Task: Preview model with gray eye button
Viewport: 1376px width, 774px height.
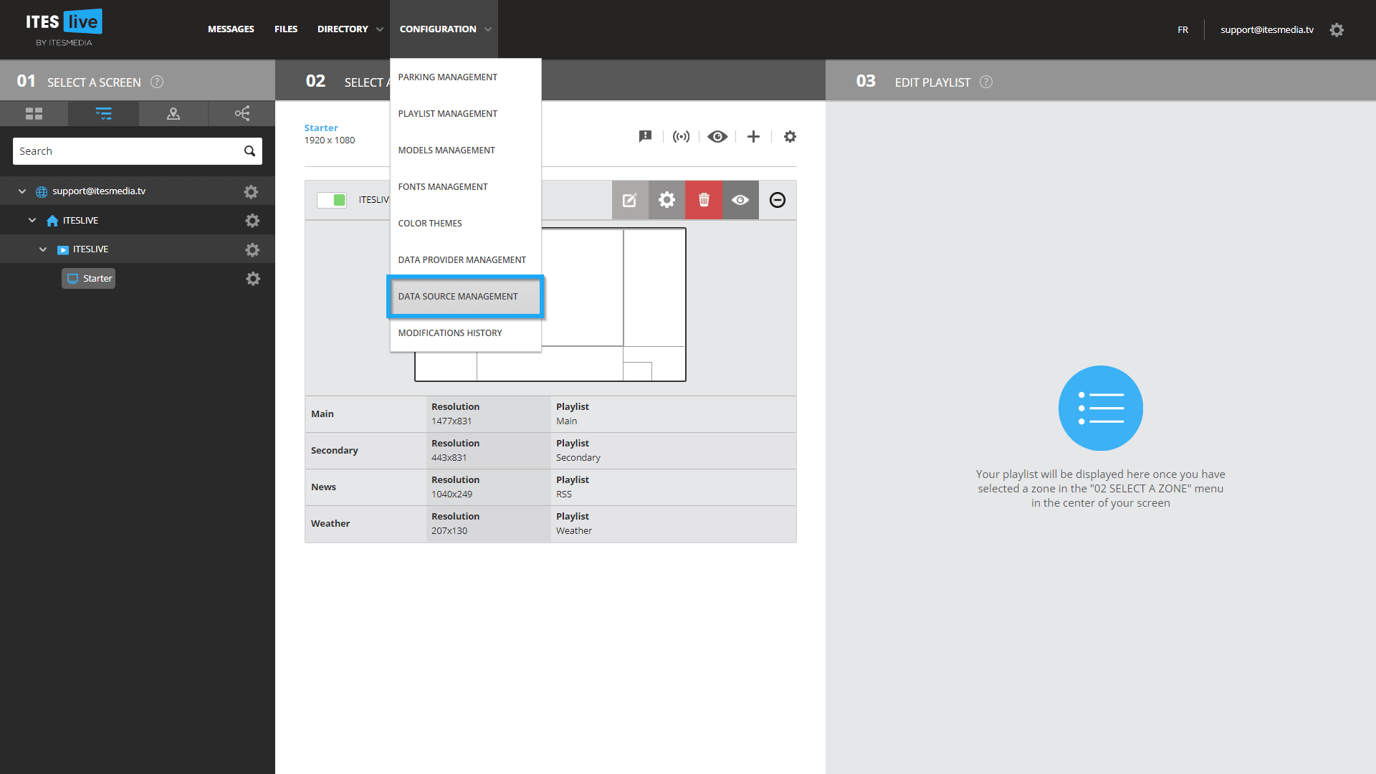Action: coord(740,200)
